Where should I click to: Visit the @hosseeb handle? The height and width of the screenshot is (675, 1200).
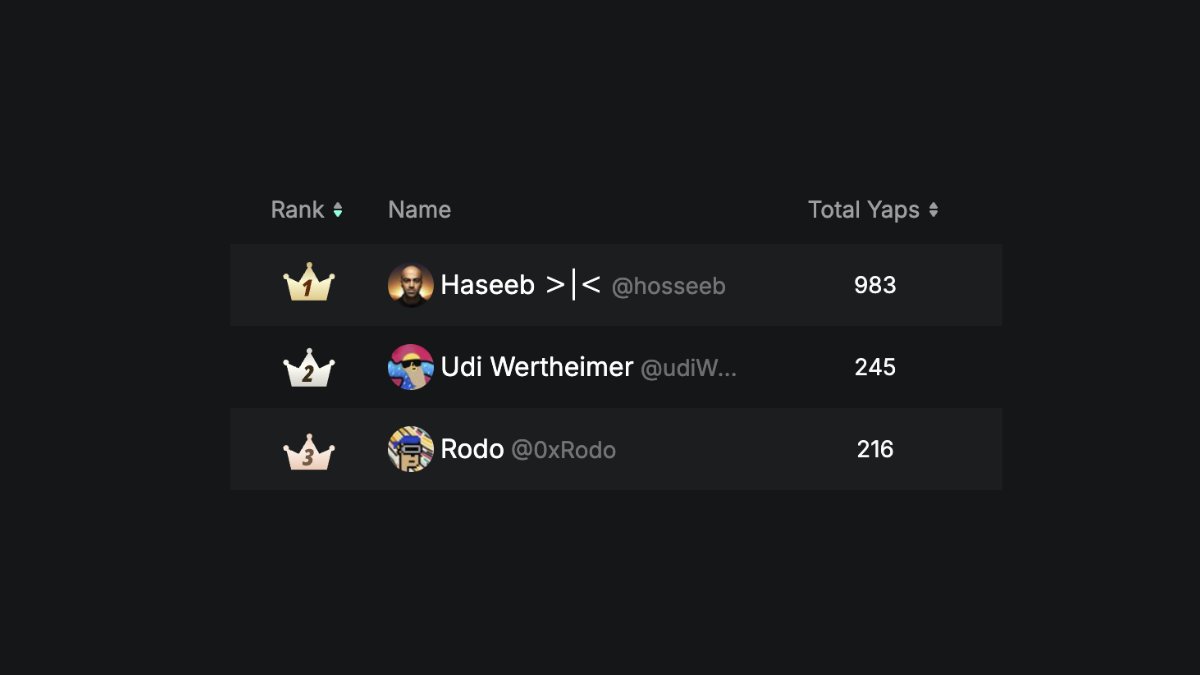(669, 286)
